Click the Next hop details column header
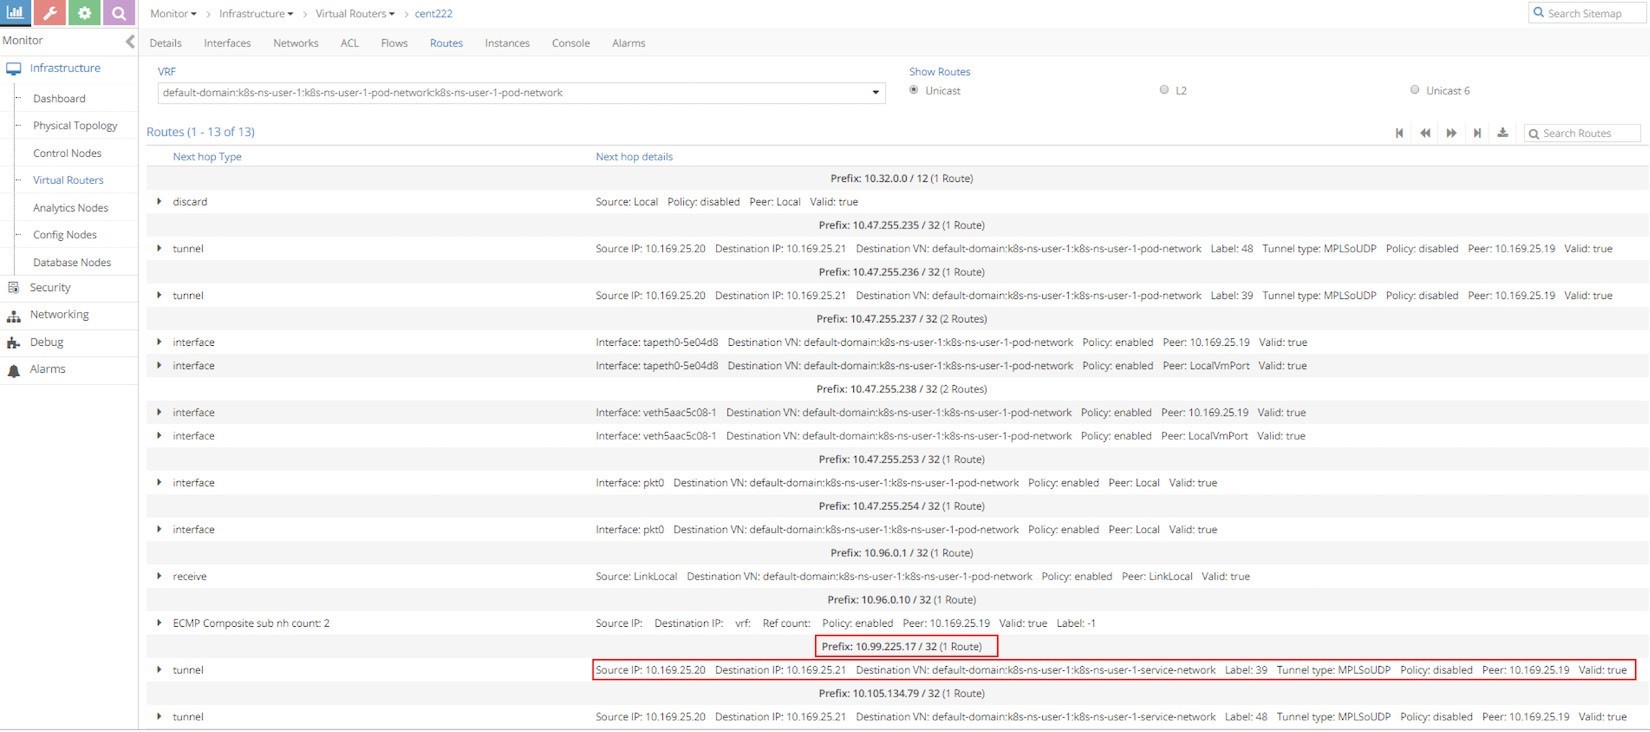 point(634,157)
